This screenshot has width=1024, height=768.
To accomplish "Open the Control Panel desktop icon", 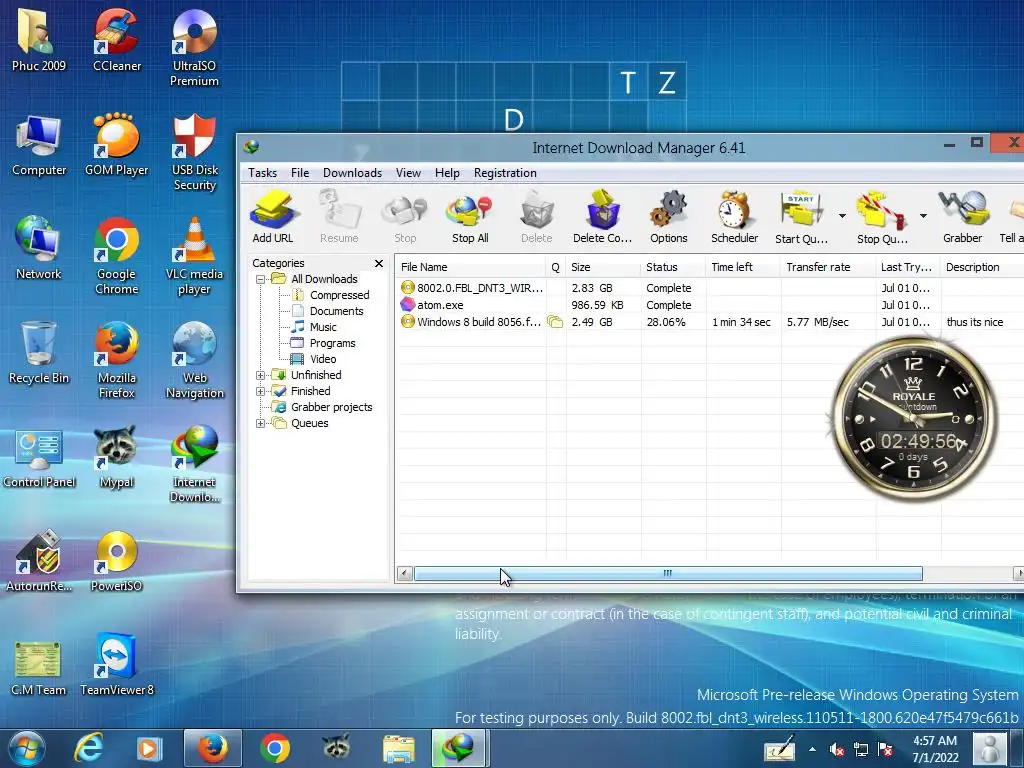I will point(39,456).
